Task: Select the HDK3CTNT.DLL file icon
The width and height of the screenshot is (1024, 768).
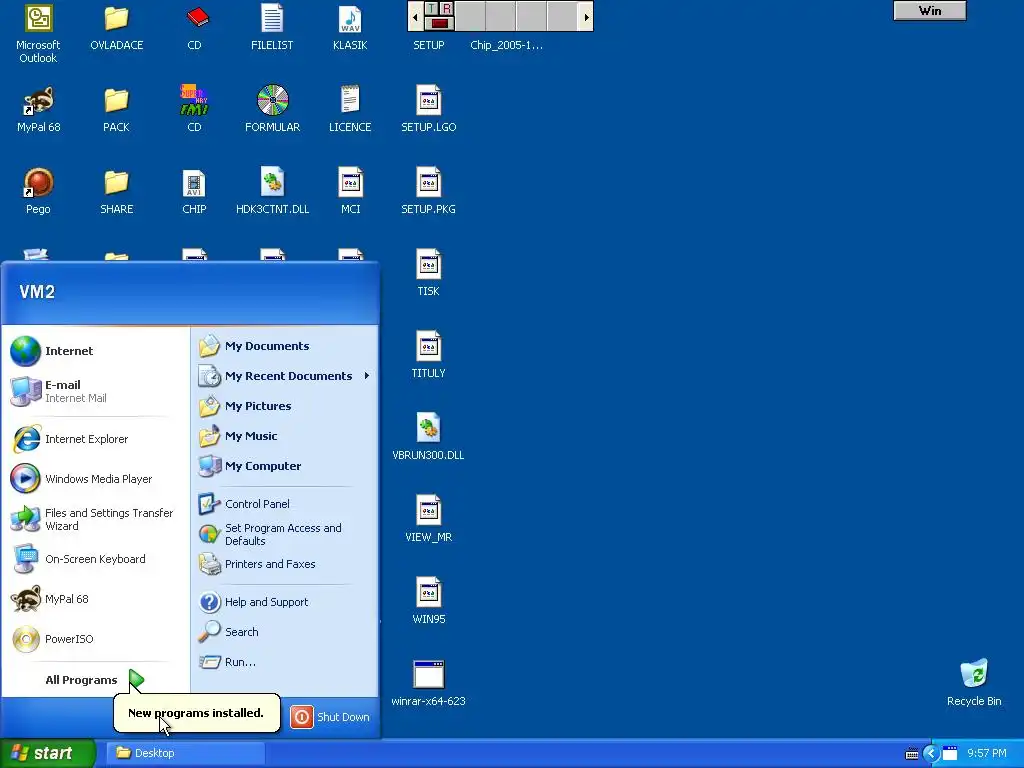Action: coord(272,192)
